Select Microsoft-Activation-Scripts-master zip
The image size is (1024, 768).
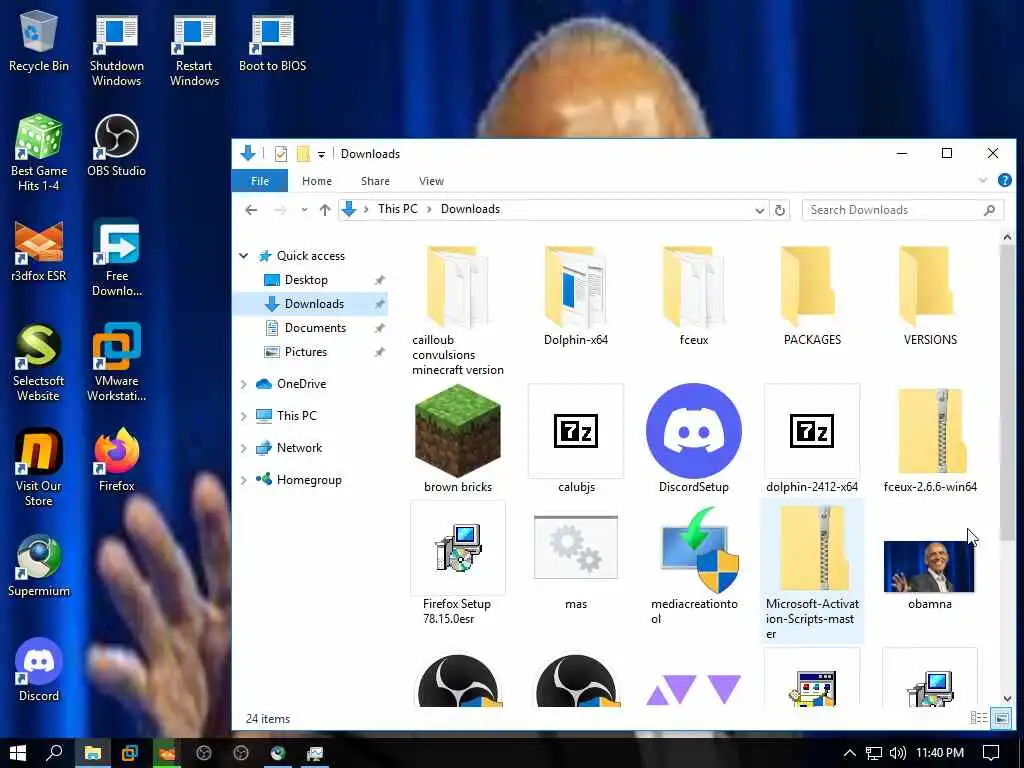[x=812, y=571]
